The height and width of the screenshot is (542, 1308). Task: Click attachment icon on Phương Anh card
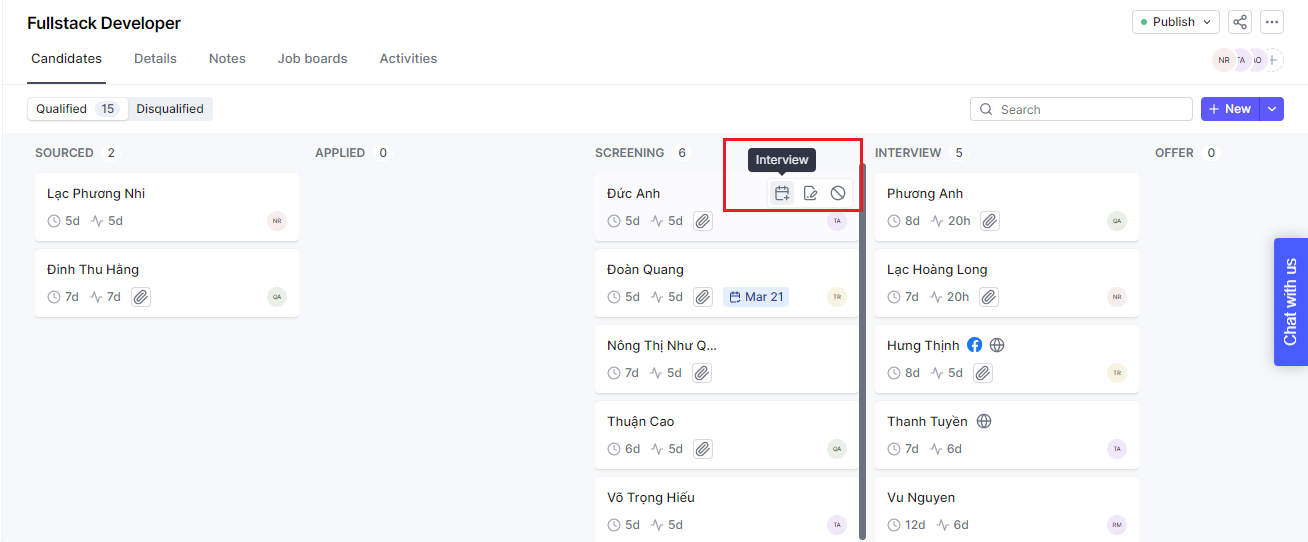tap(989, 221)
